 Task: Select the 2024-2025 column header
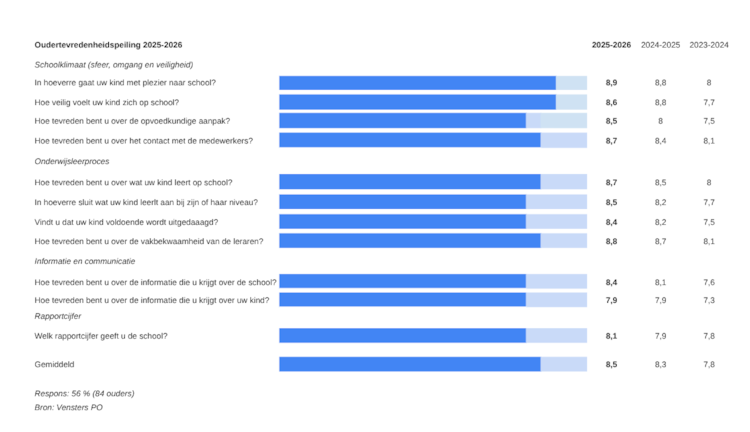click(660, 45)
